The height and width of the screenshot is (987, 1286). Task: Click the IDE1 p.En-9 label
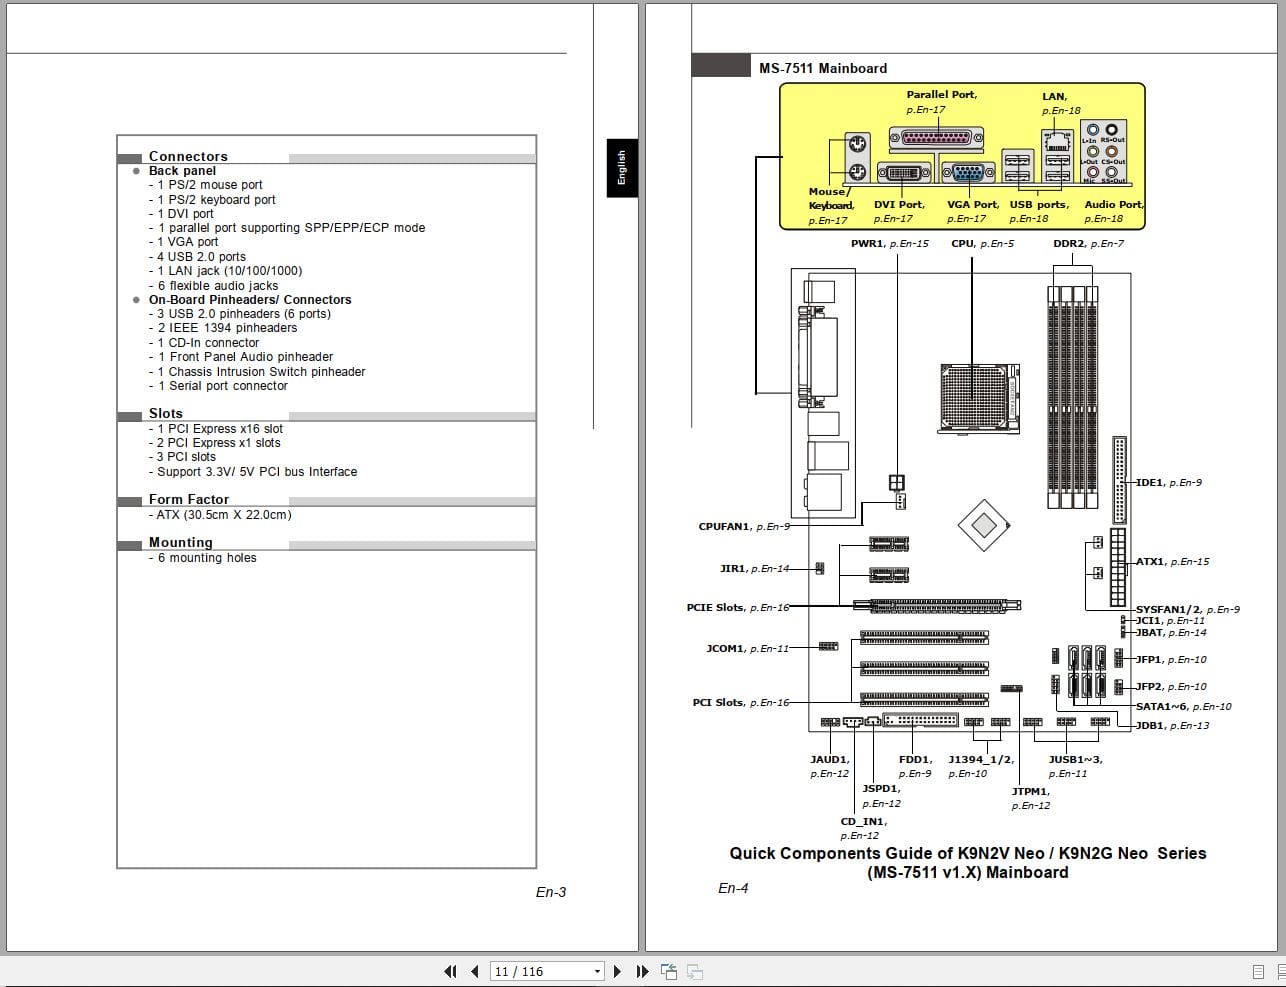(x=1169, y=482)
